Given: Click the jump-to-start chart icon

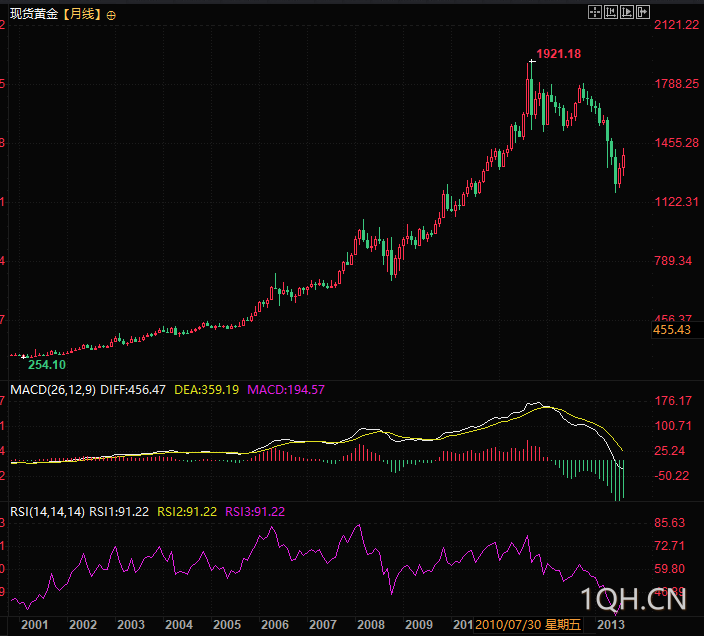Looking at the screenshot, I should [x=611, y=12].
